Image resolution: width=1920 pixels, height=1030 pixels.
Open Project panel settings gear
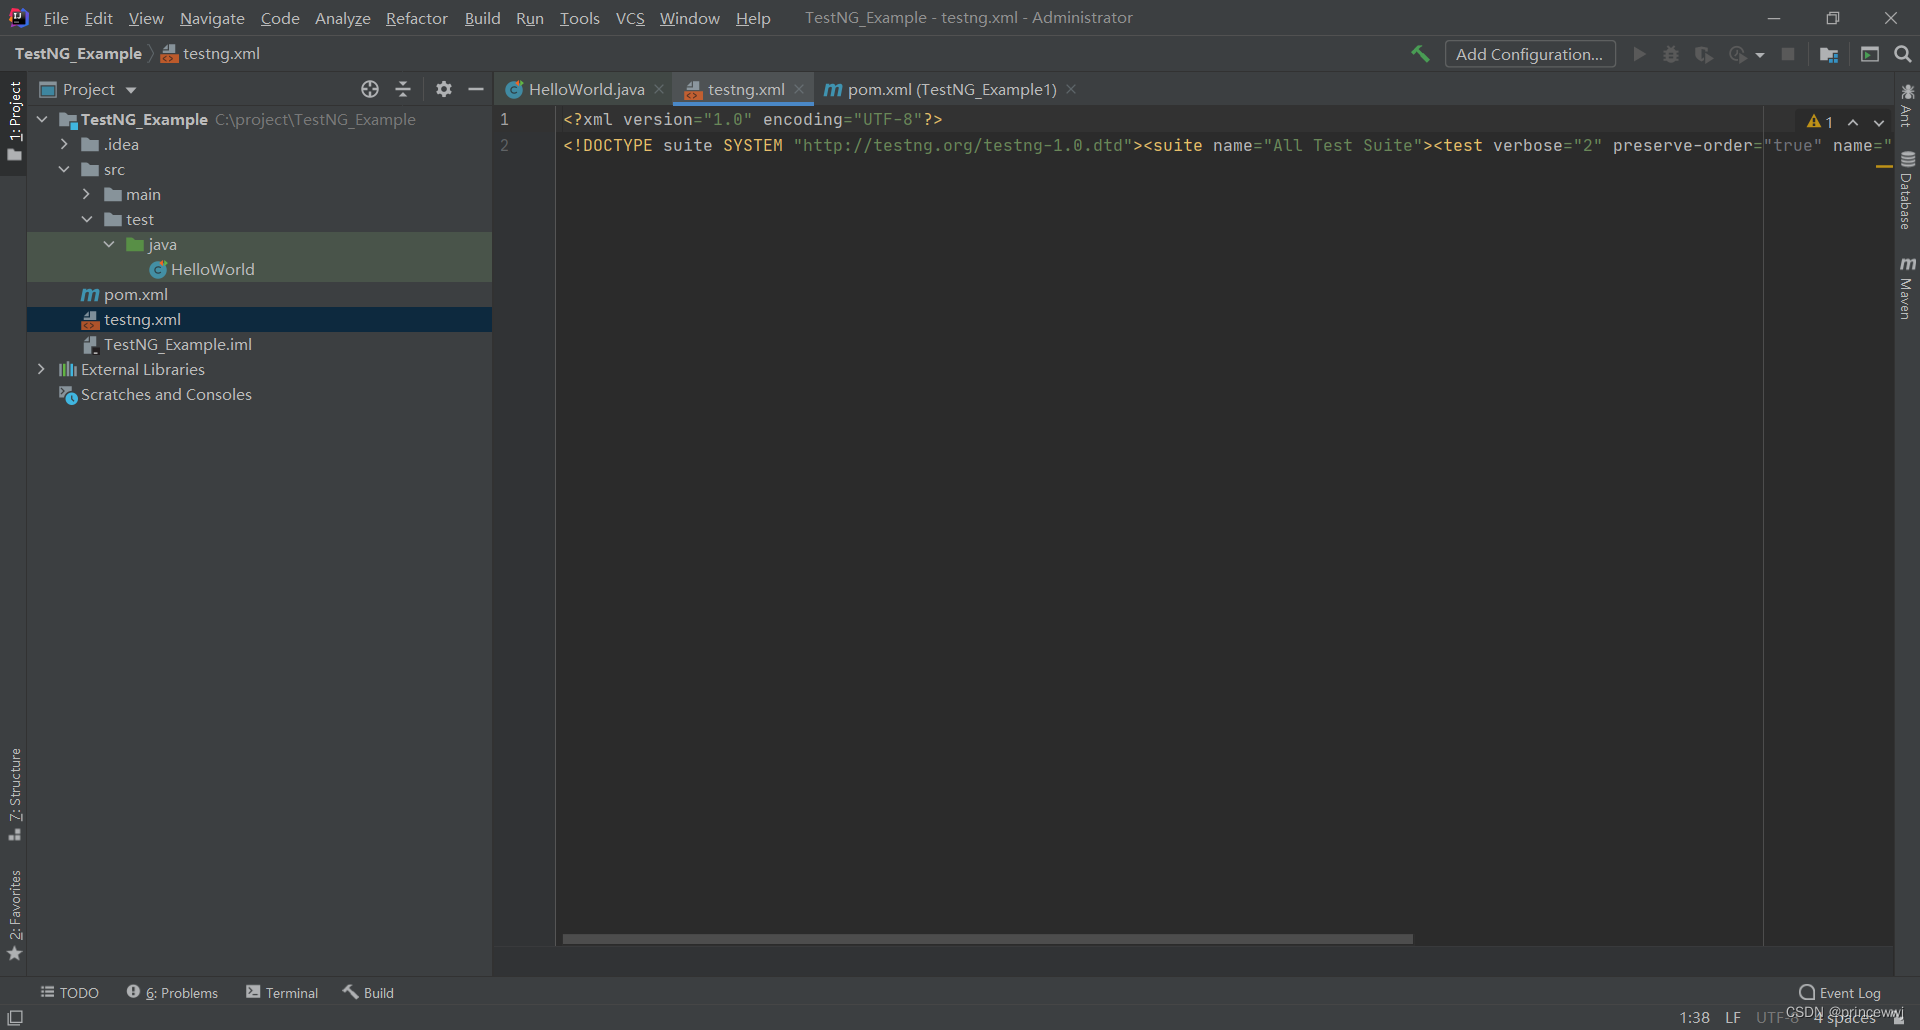pyautogui.click(x=444, y=89)
